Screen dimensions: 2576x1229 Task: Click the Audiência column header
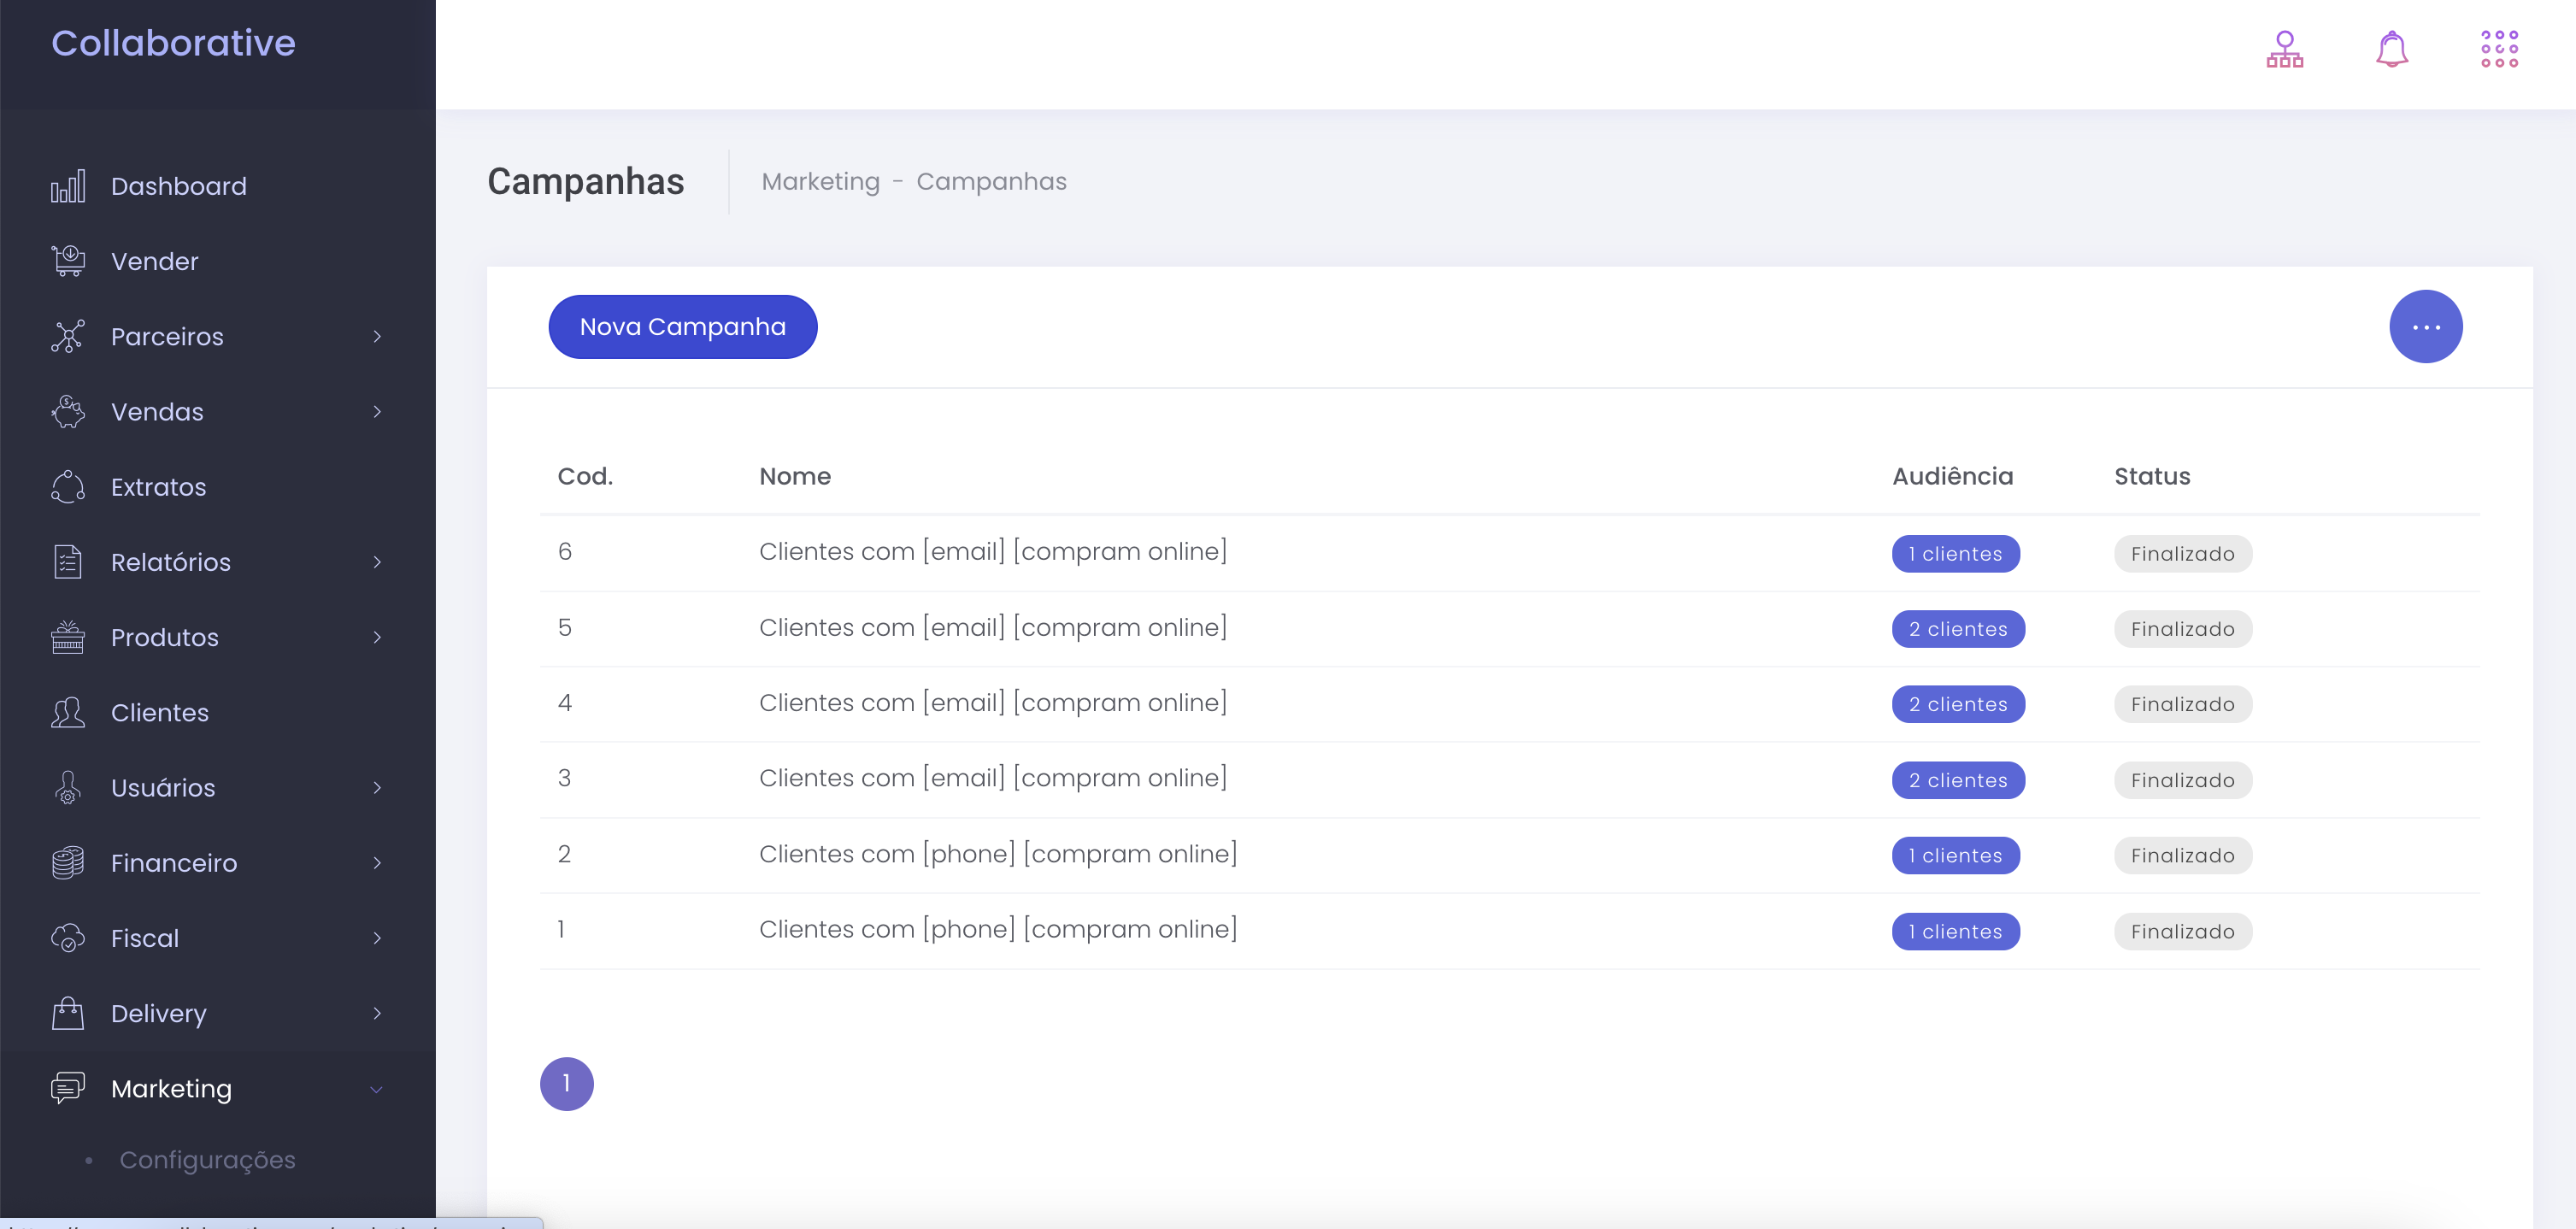coord(1952,476)
